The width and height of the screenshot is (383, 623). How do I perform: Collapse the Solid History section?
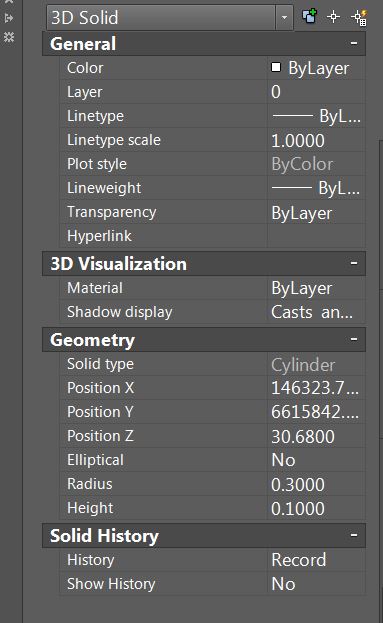coord(354,535)
